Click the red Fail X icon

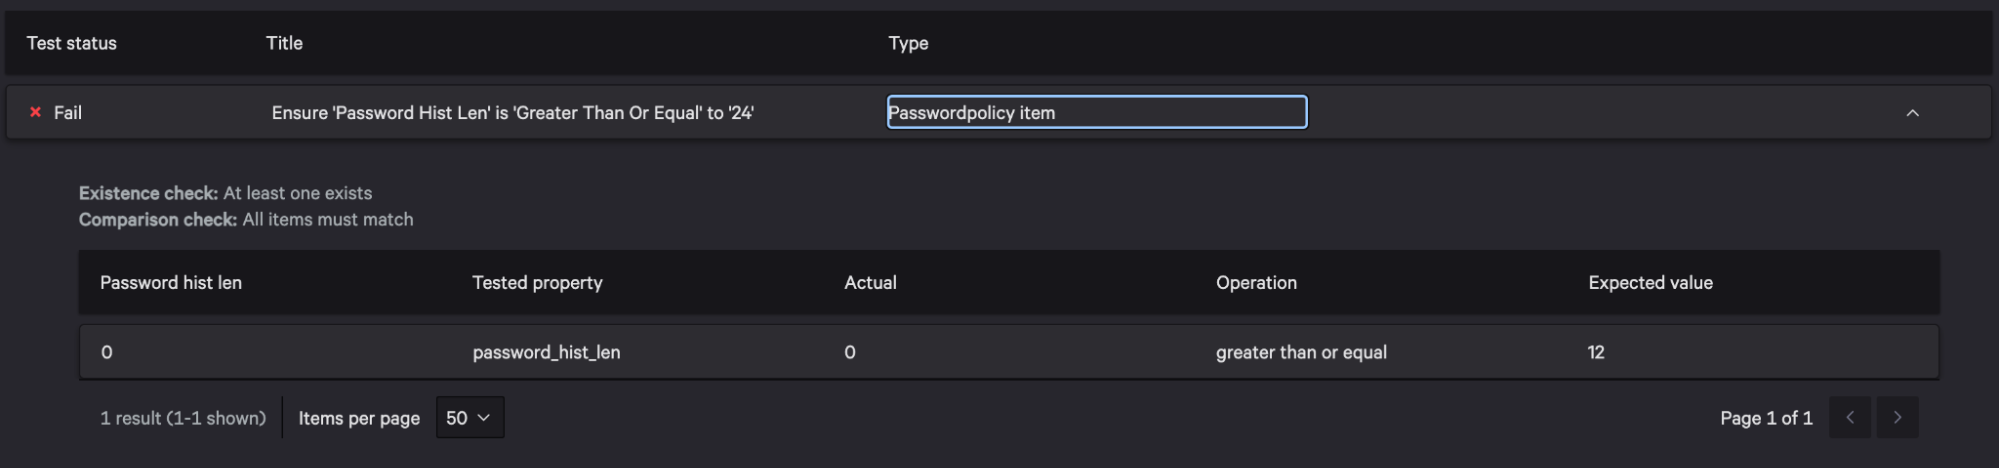point(36,112)
